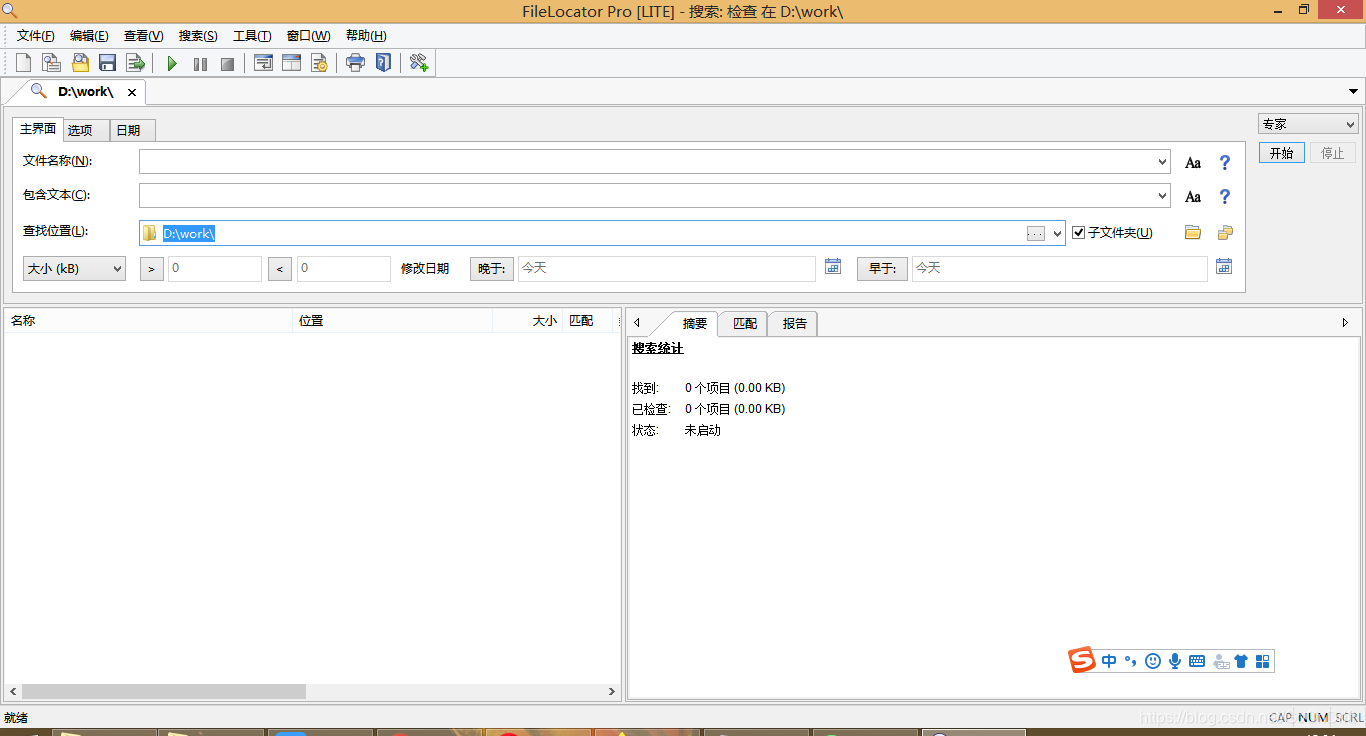
Task: Open the calendar icon beside 晚于 date
Action: [833, 266]
